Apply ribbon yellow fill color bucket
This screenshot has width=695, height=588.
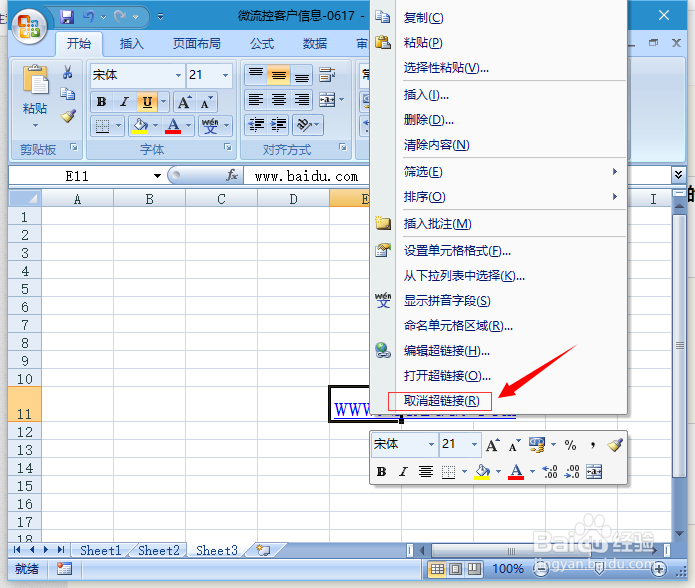tap(141, 126)
